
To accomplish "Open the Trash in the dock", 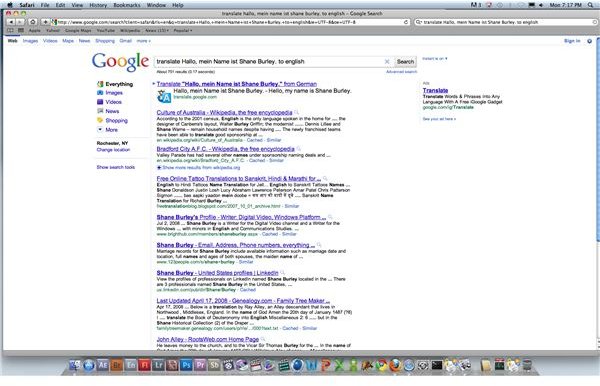I will pos(527,366).
